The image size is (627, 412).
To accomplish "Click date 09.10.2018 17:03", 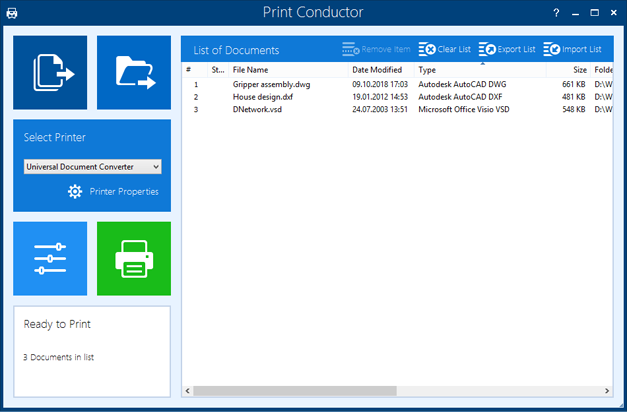I will click(380, 84).
